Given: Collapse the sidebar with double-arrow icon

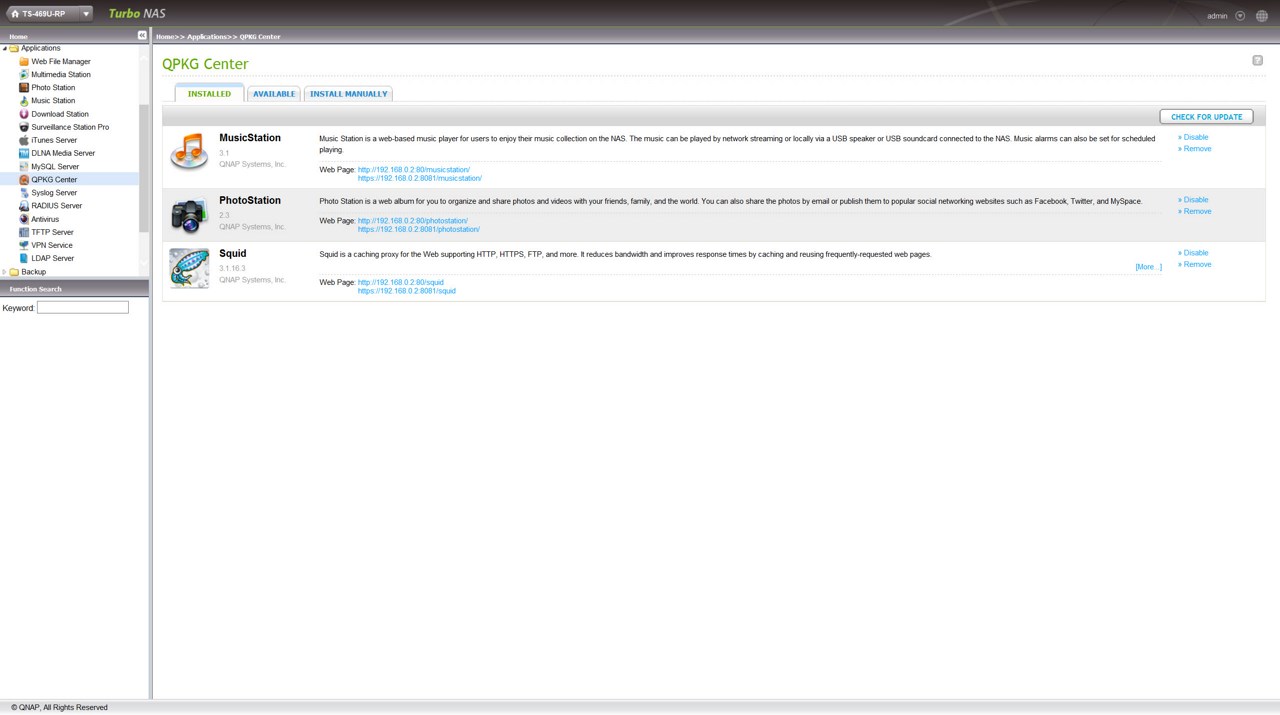Looking at the screenshot, I should click(142, 35).
